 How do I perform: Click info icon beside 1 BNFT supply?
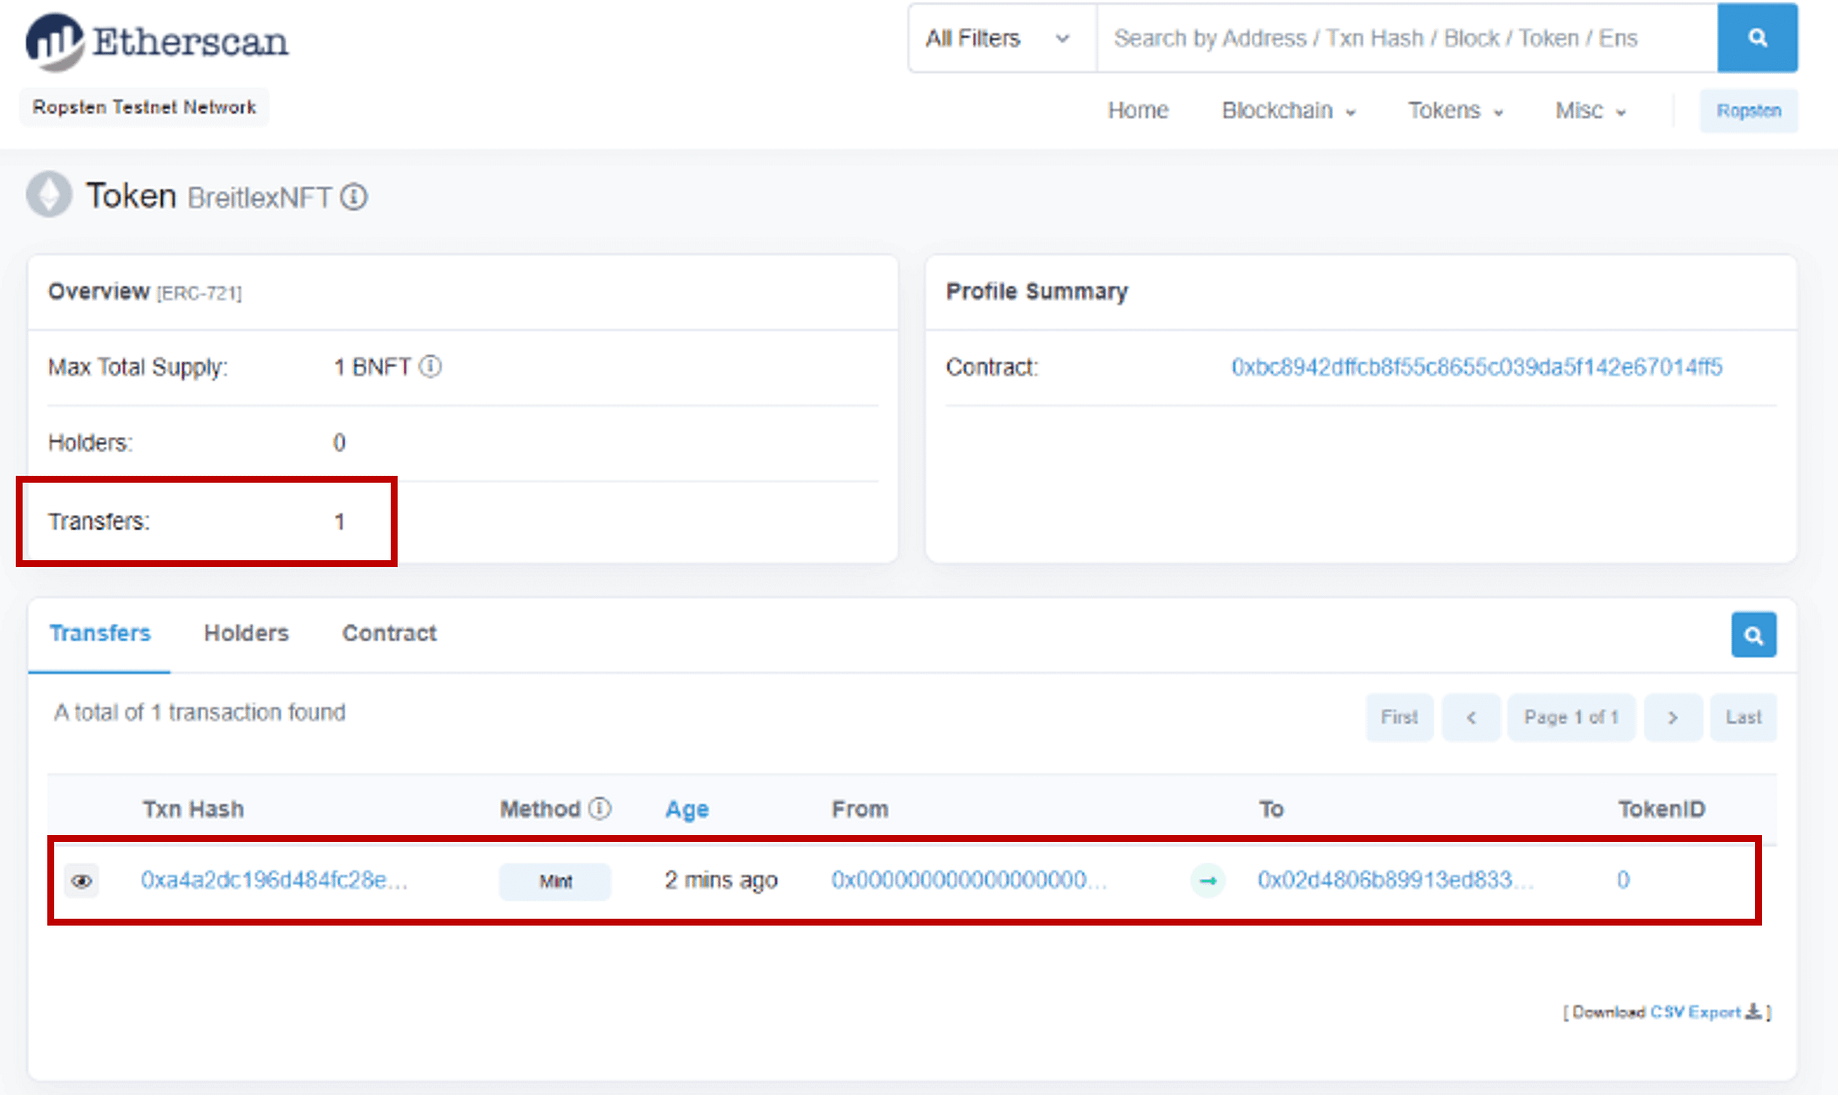(x=430, y=367)
